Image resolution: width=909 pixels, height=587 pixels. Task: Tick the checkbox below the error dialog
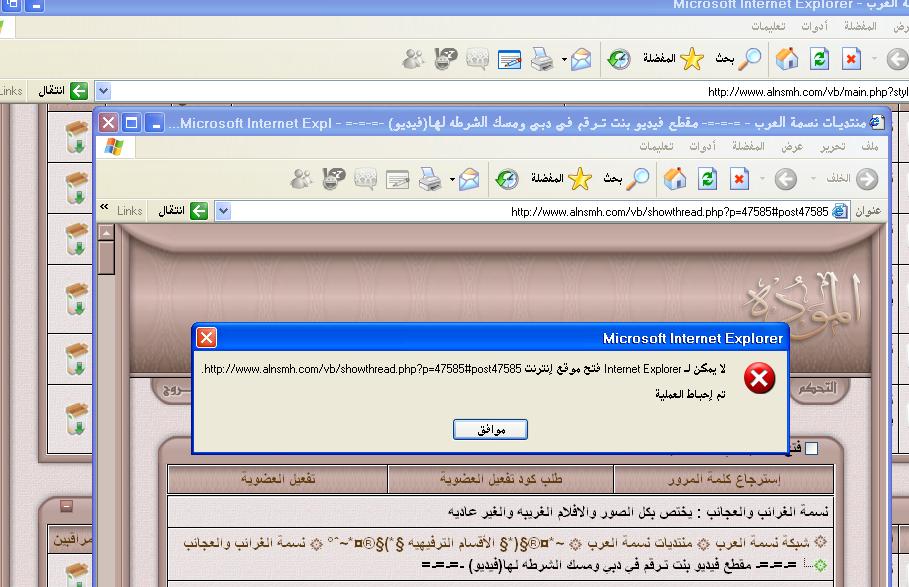pyautogui.click(x=811, y=449)
